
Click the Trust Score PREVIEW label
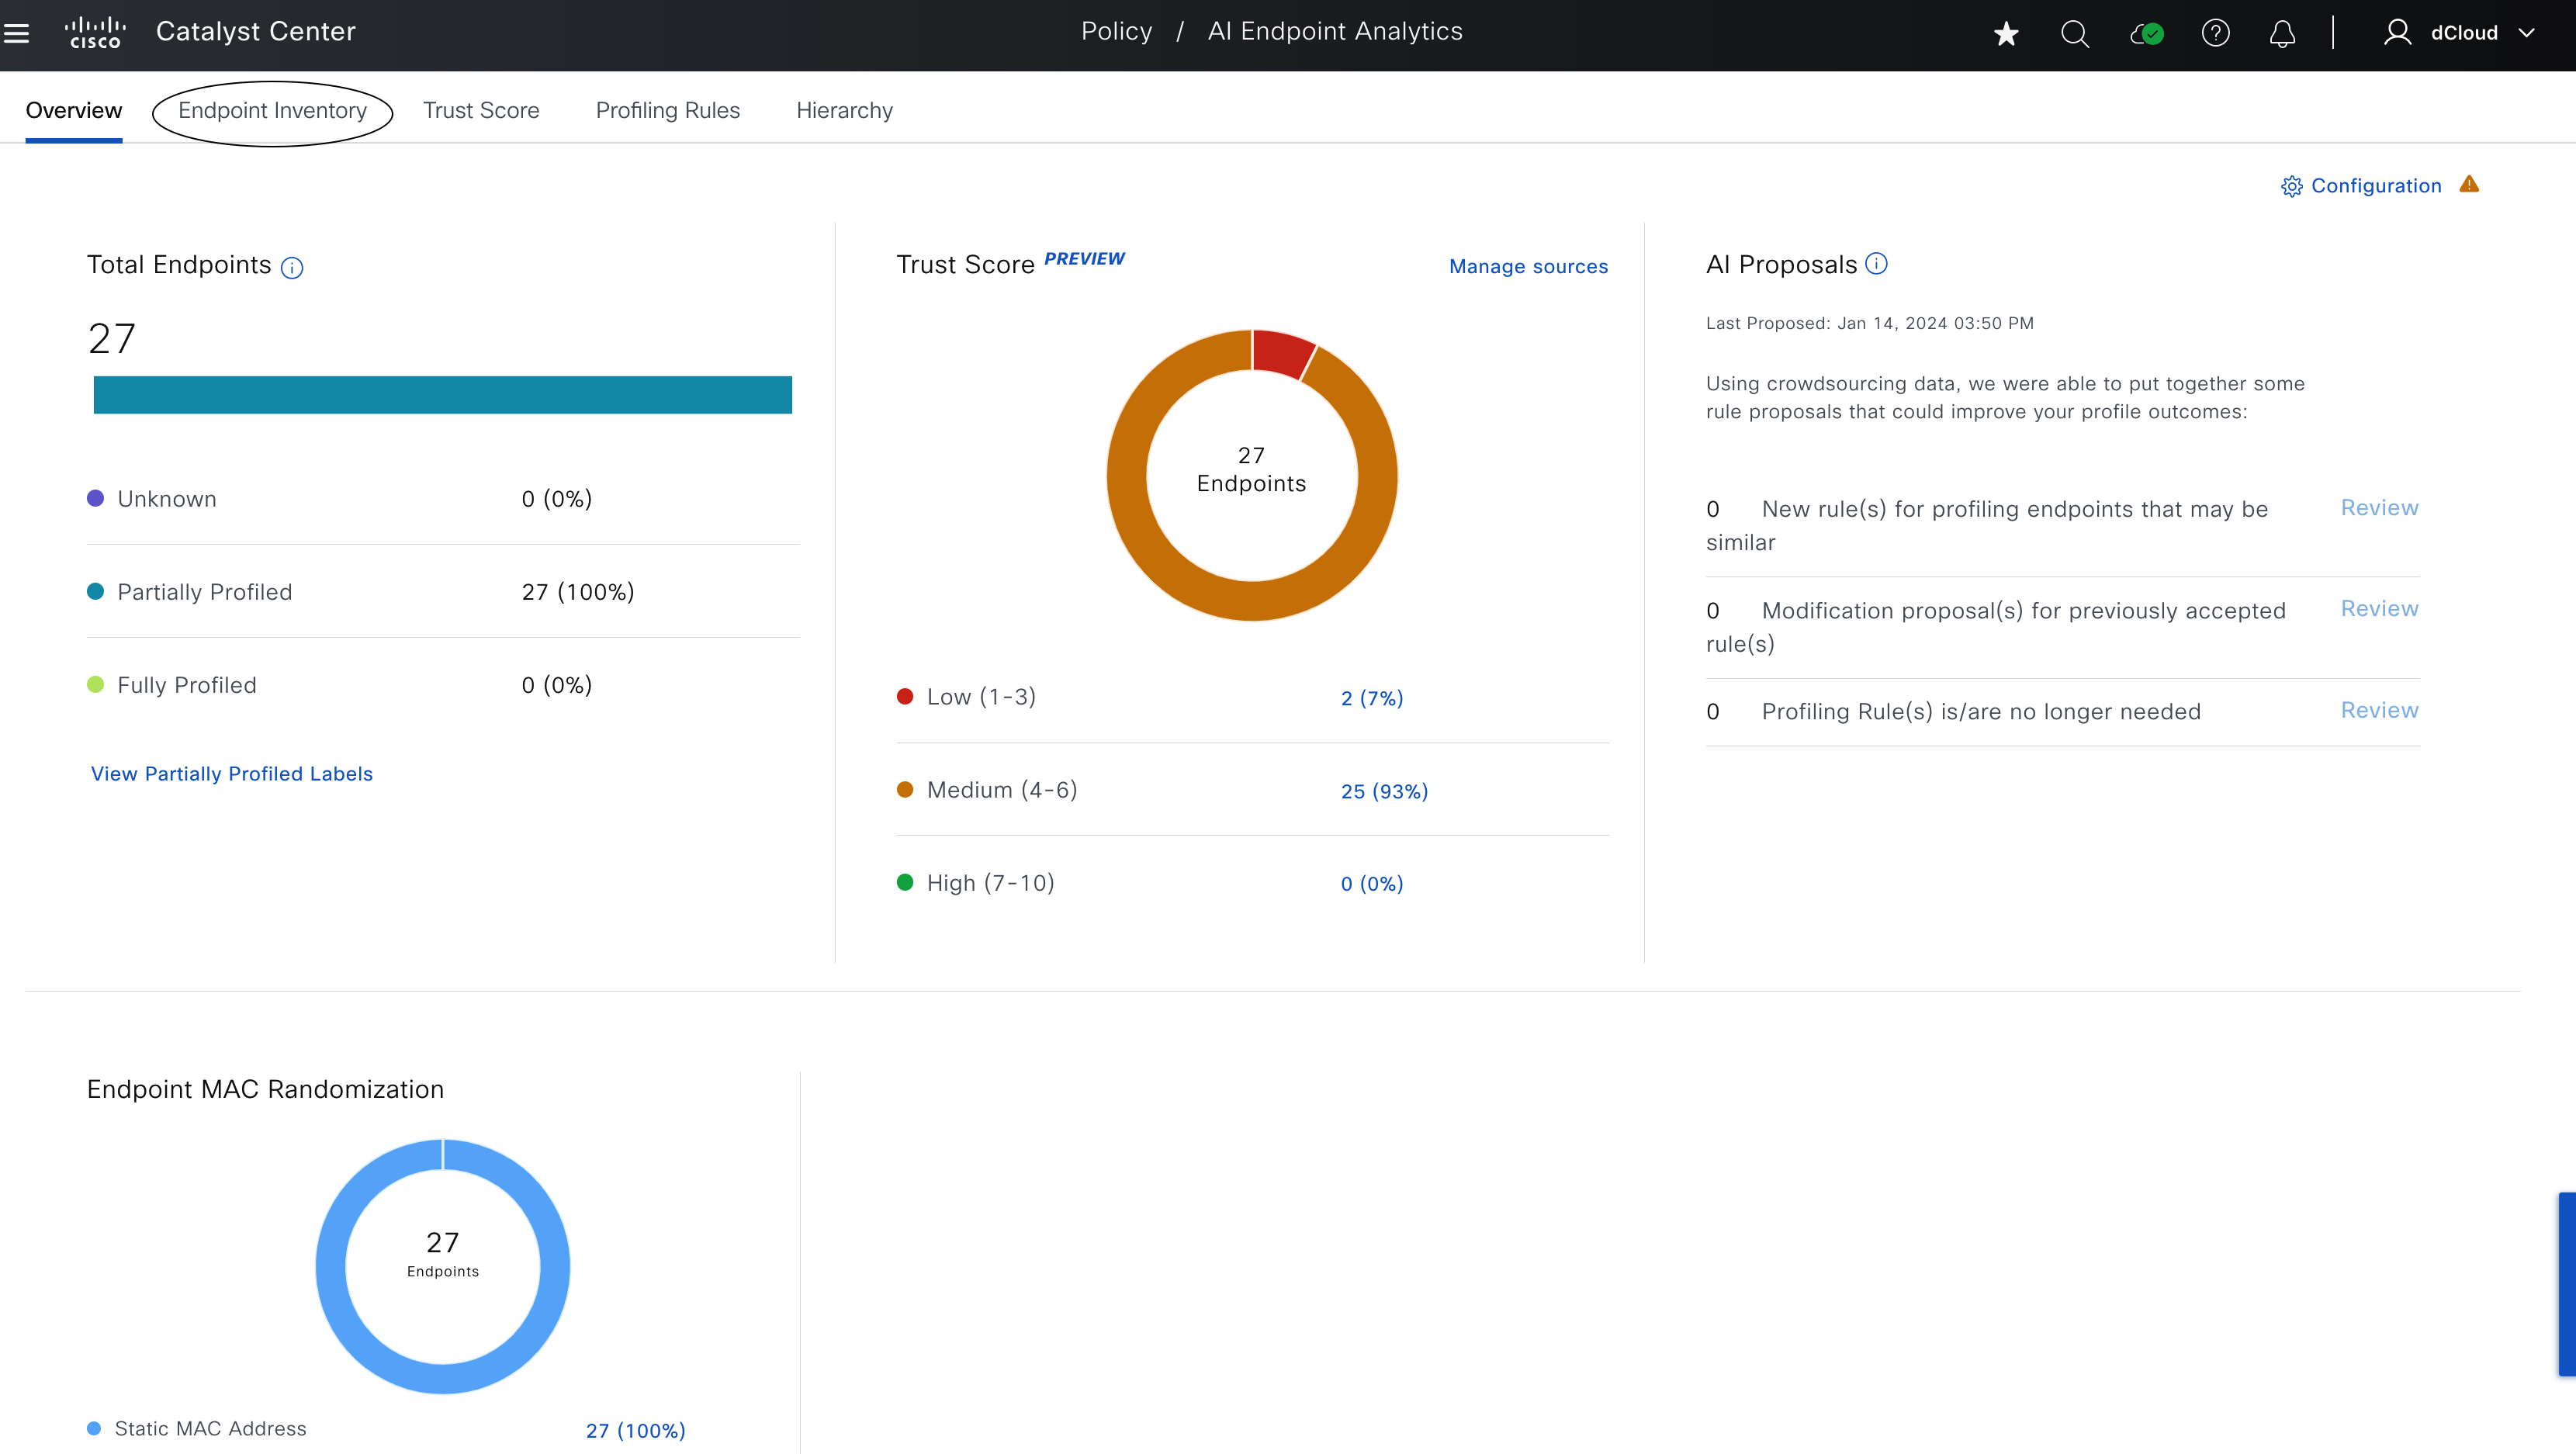(1084, 259)
